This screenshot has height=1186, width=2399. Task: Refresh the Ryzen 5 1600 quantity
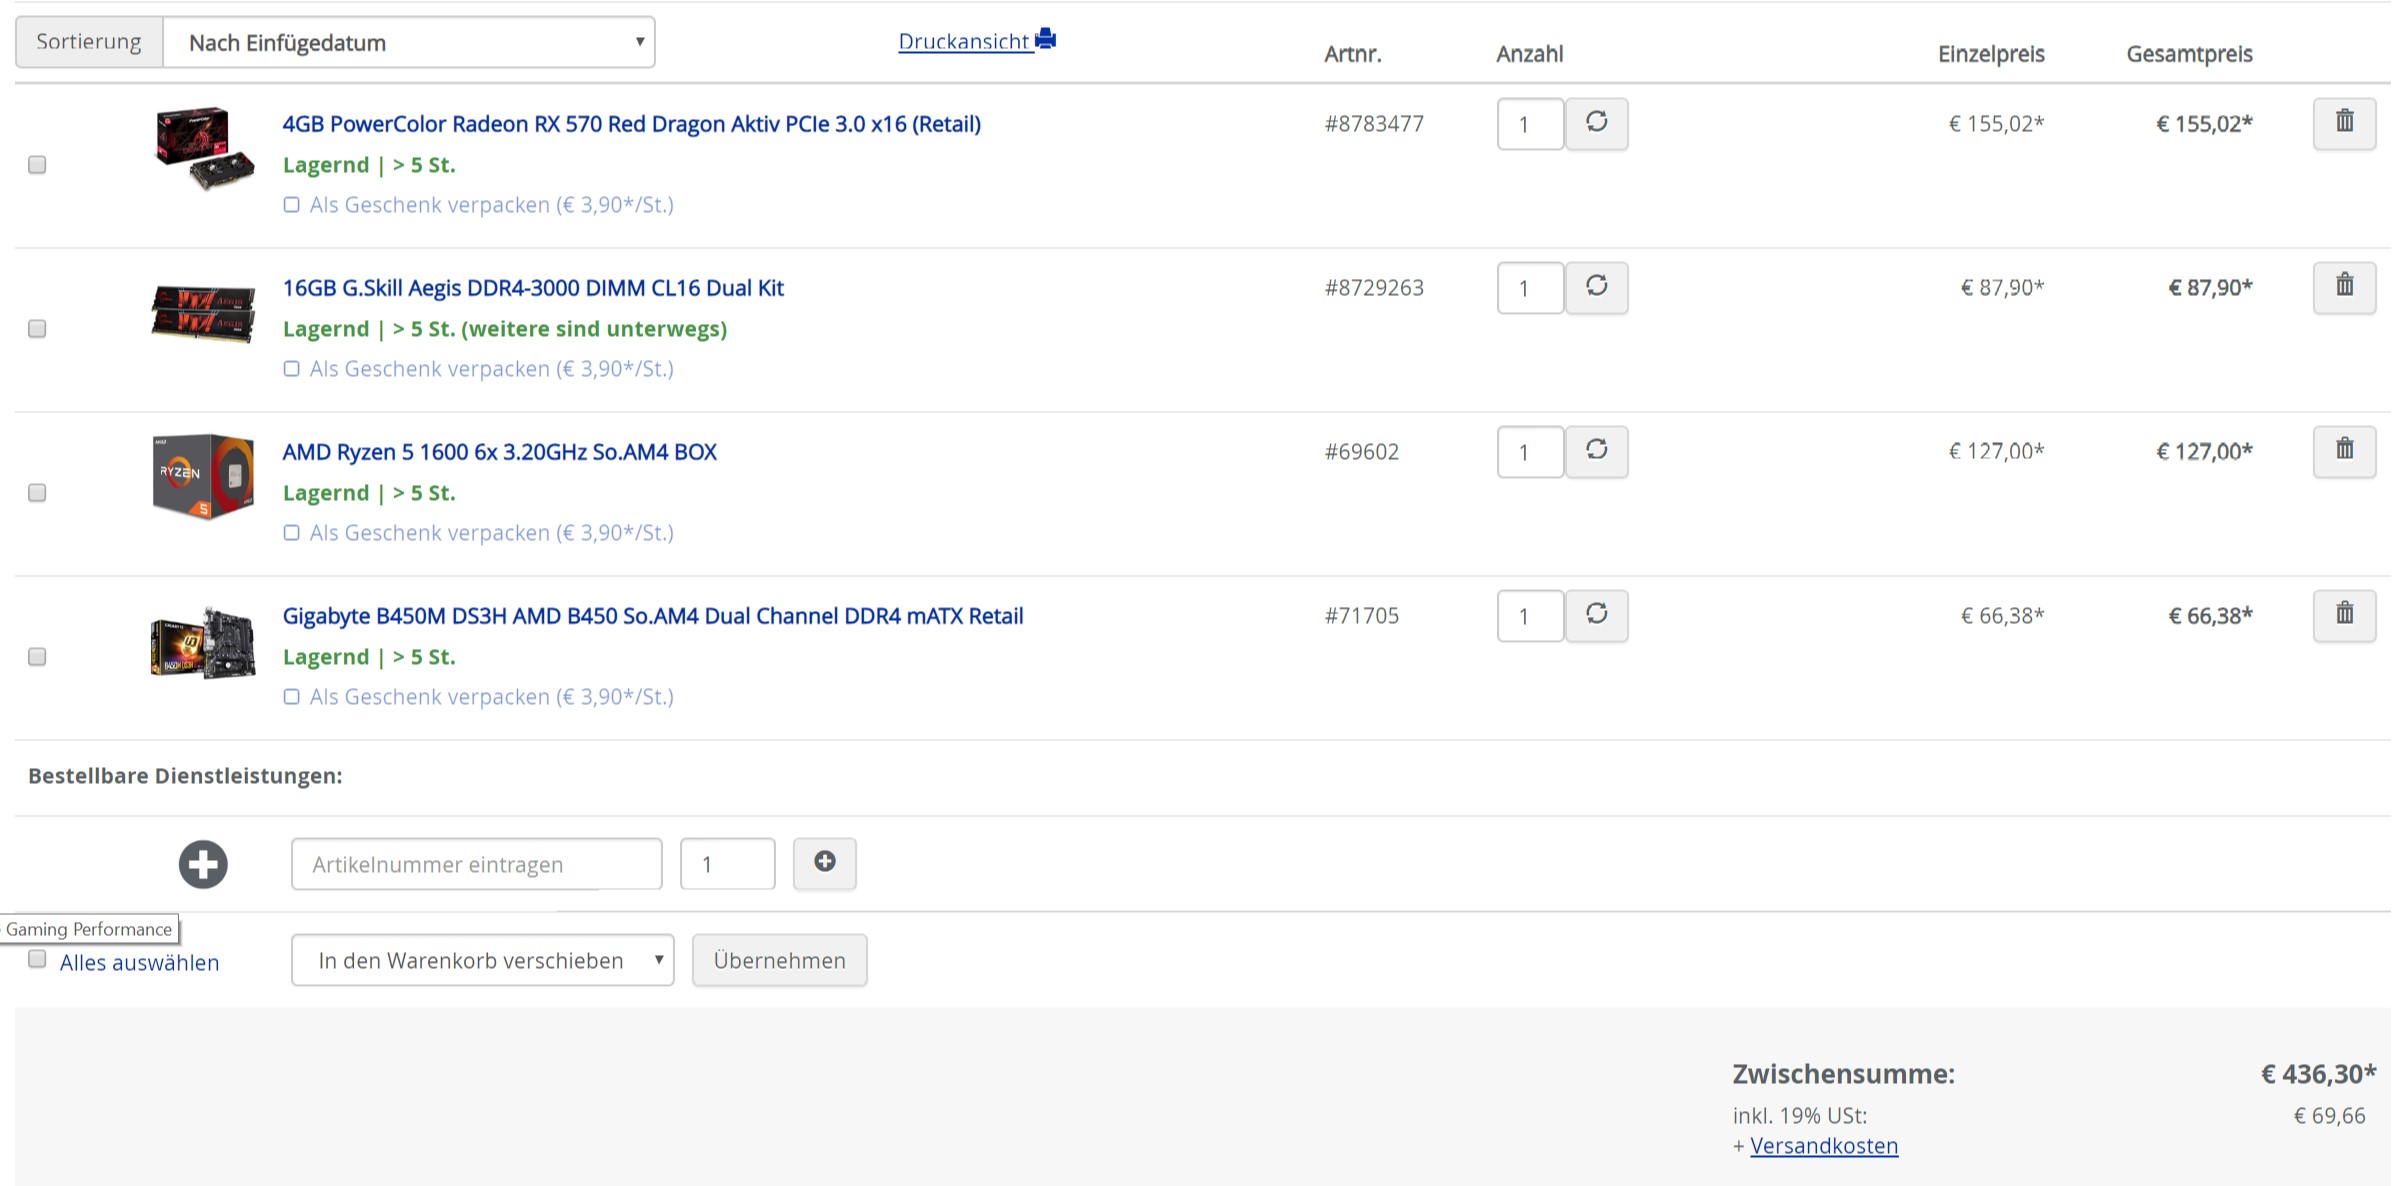coord(1596,451)
